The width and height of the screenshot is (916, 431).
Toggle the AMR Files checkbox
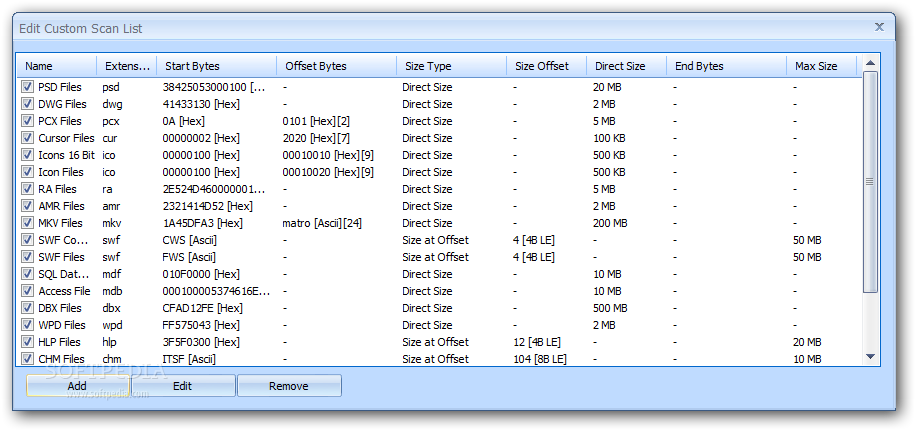27,206
